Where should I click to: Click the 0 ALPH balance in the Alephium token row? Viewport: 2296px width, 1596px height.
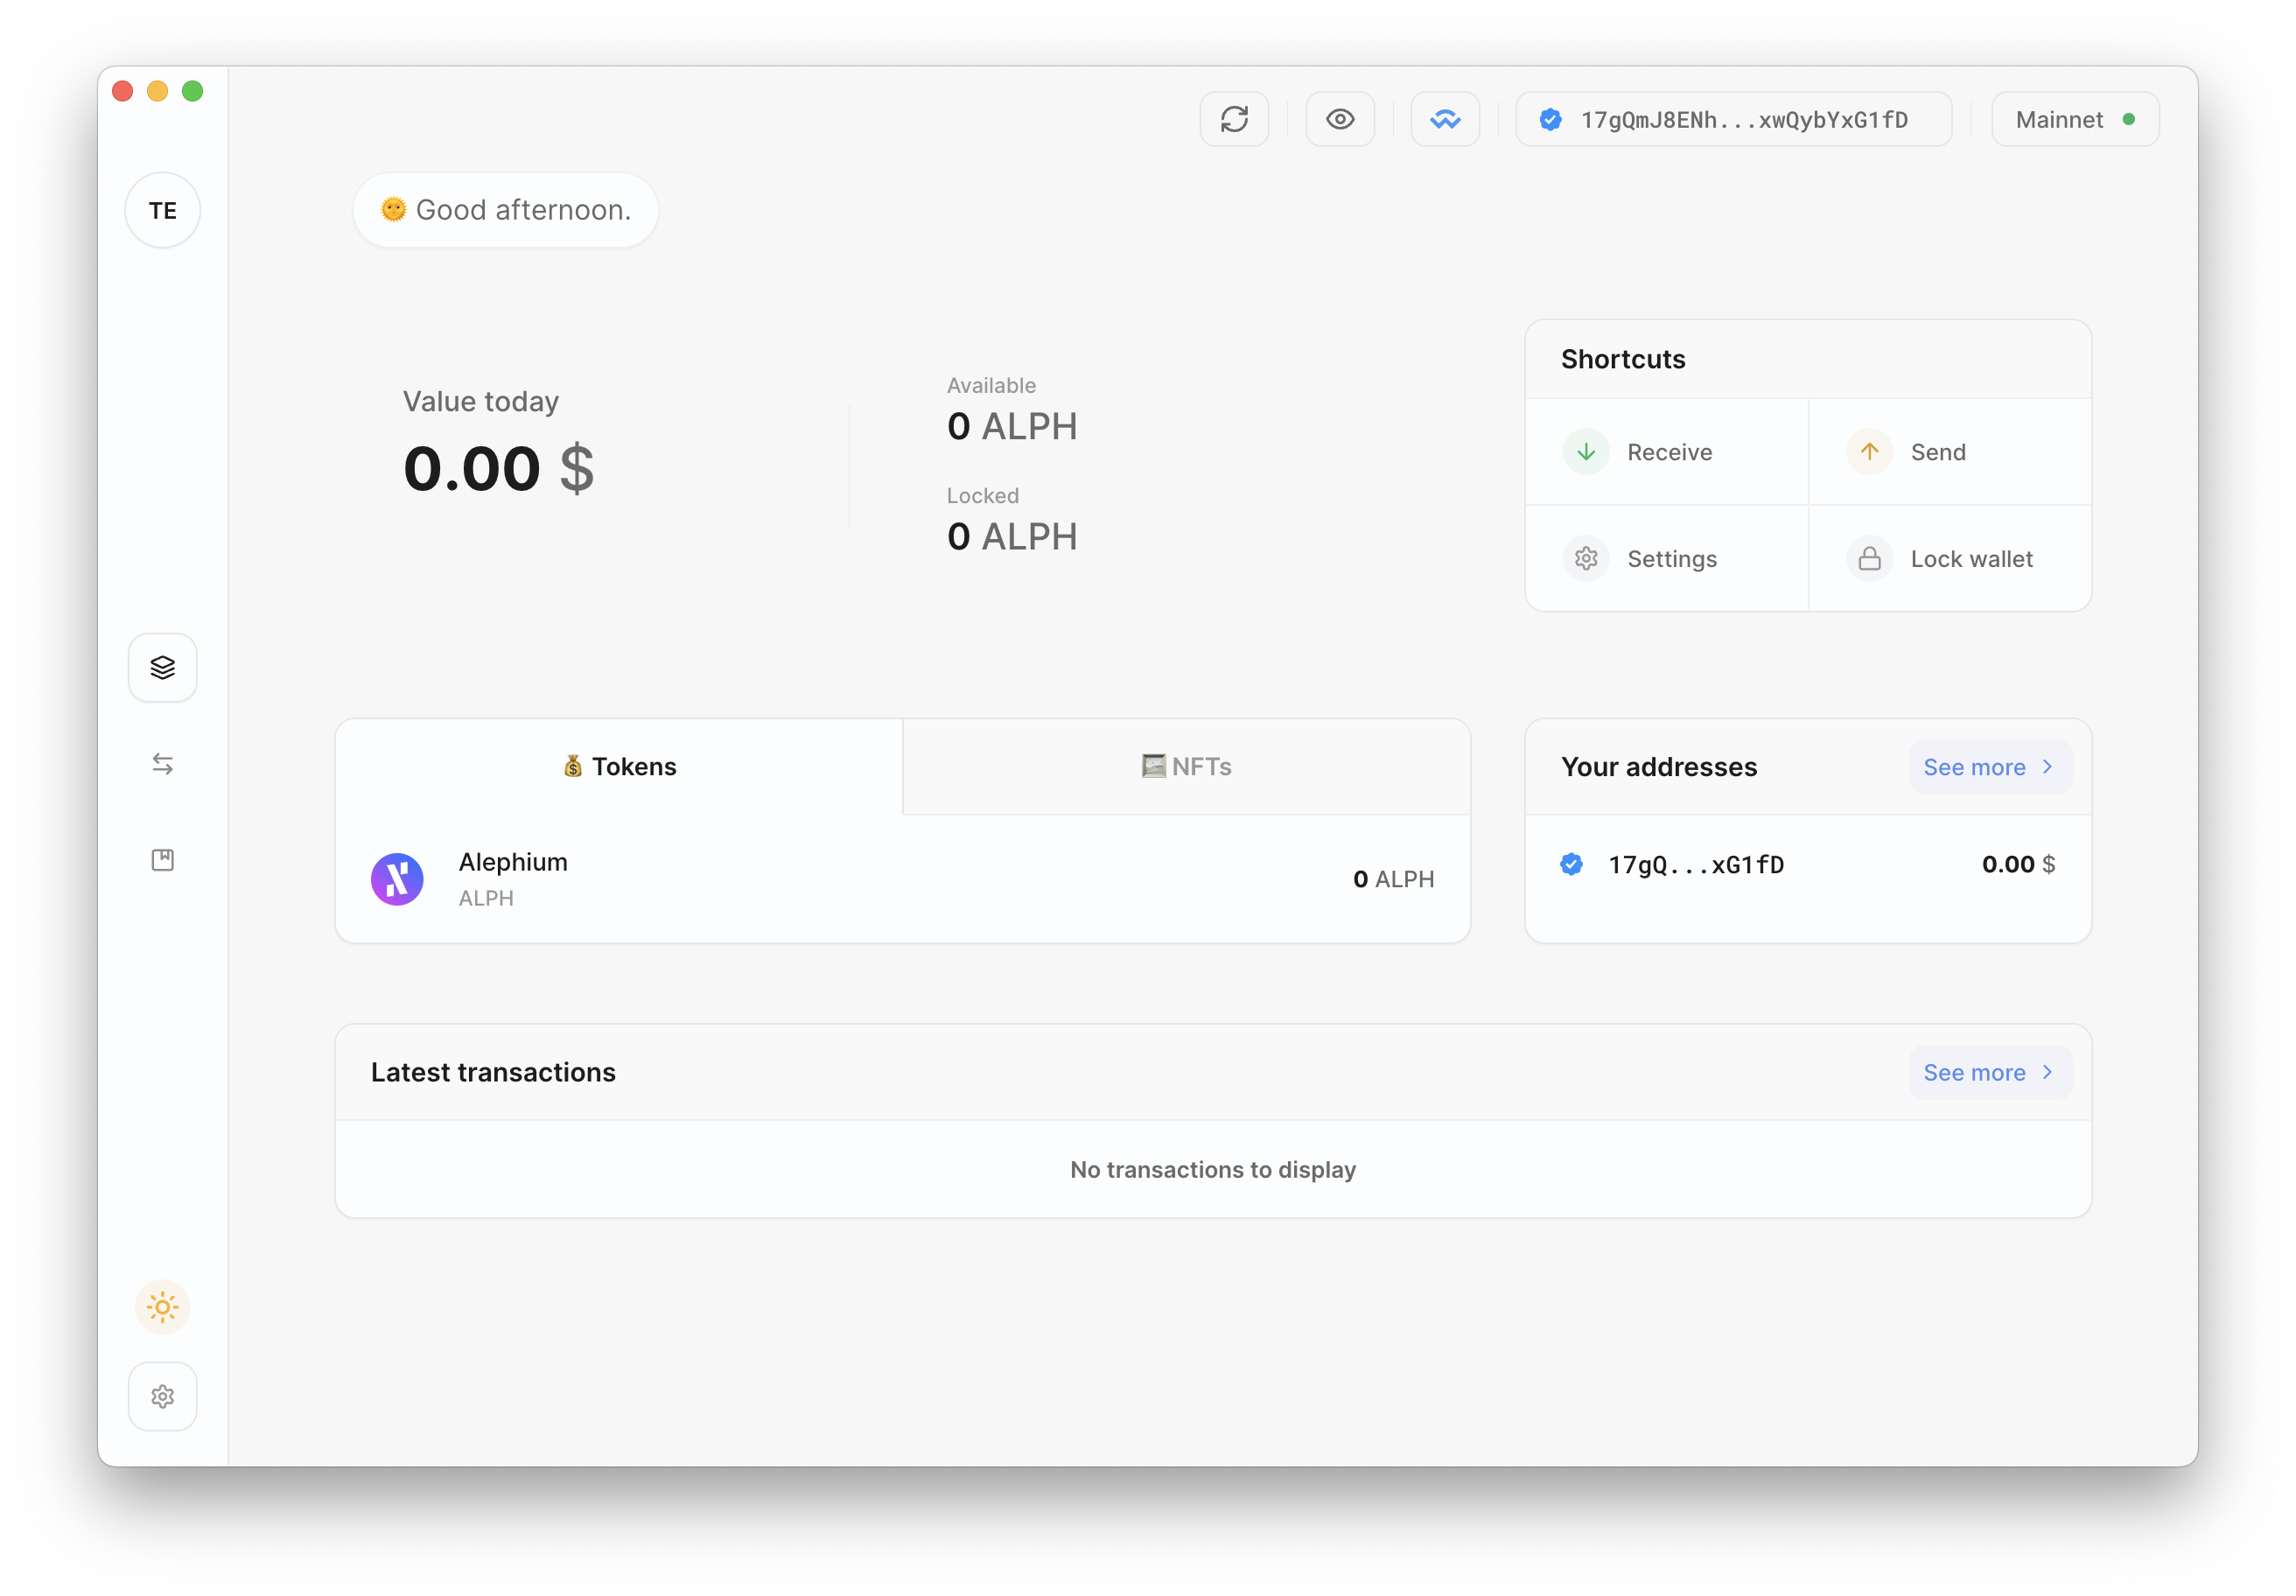pyautogui.click(x=1393, y=879)
